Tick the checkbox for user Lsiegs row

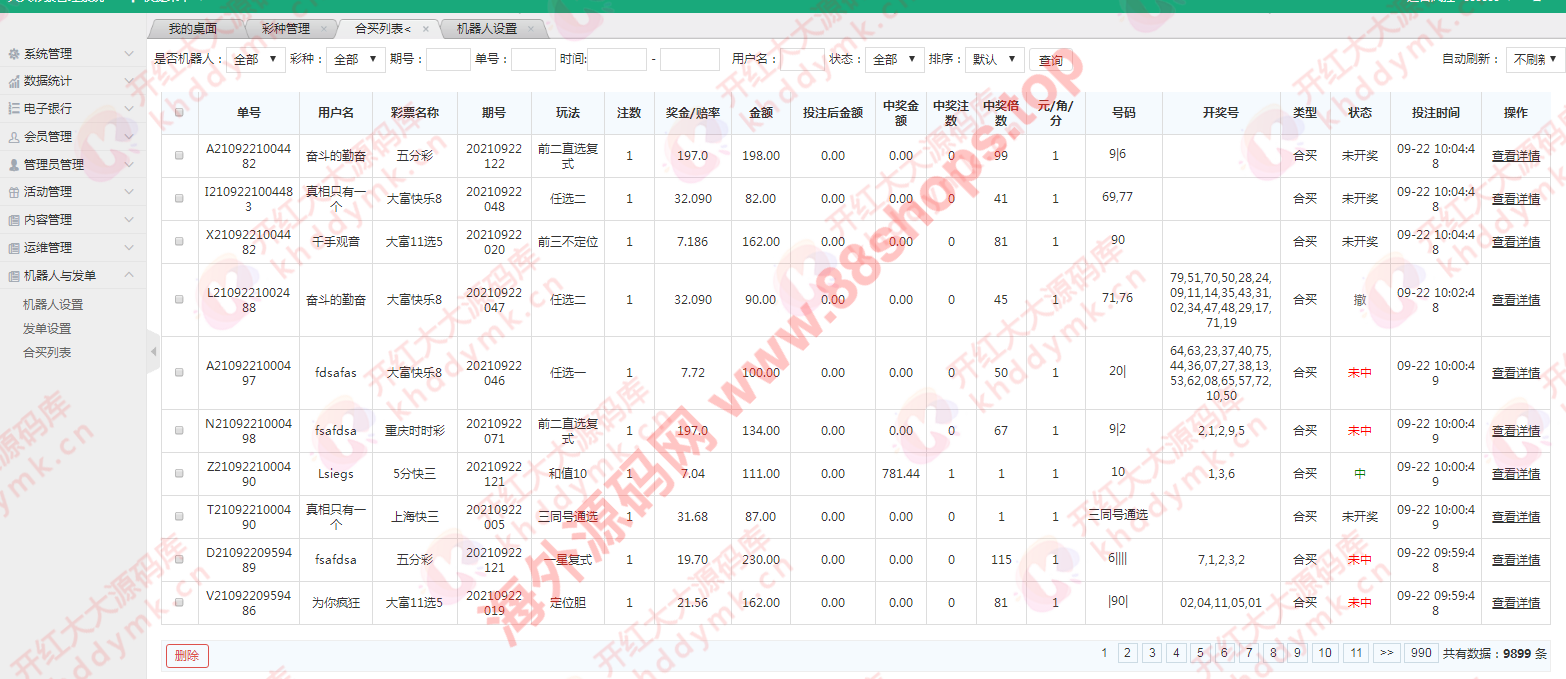[179, 474]
